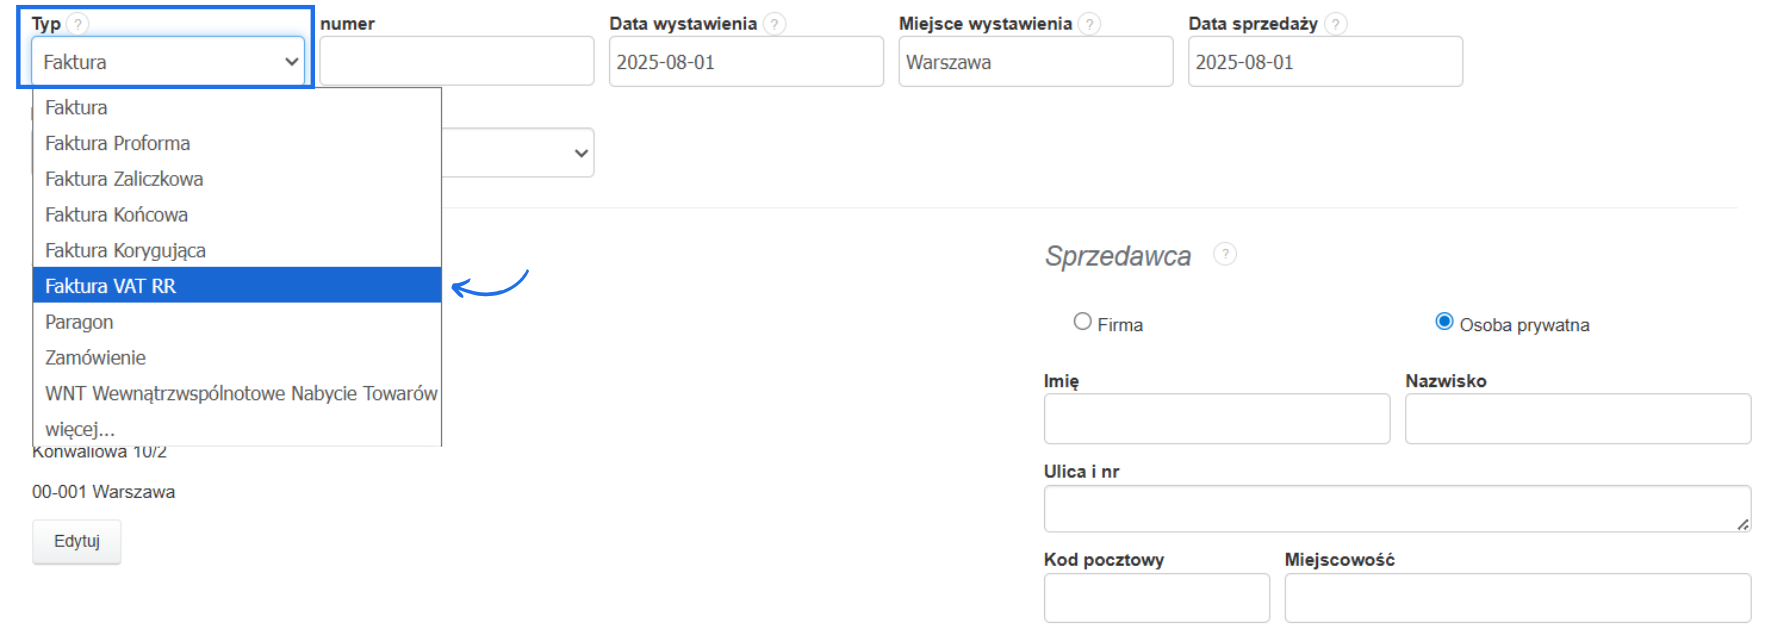Open help icon next to Typ label

(78, 24)
